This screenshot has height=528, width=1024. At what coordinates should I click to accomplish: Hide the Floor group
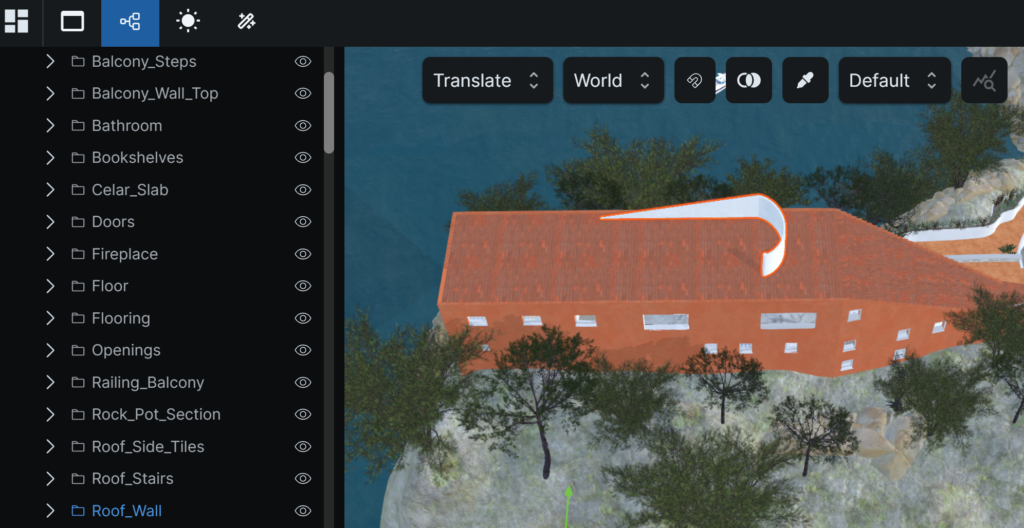click(302, 286)
